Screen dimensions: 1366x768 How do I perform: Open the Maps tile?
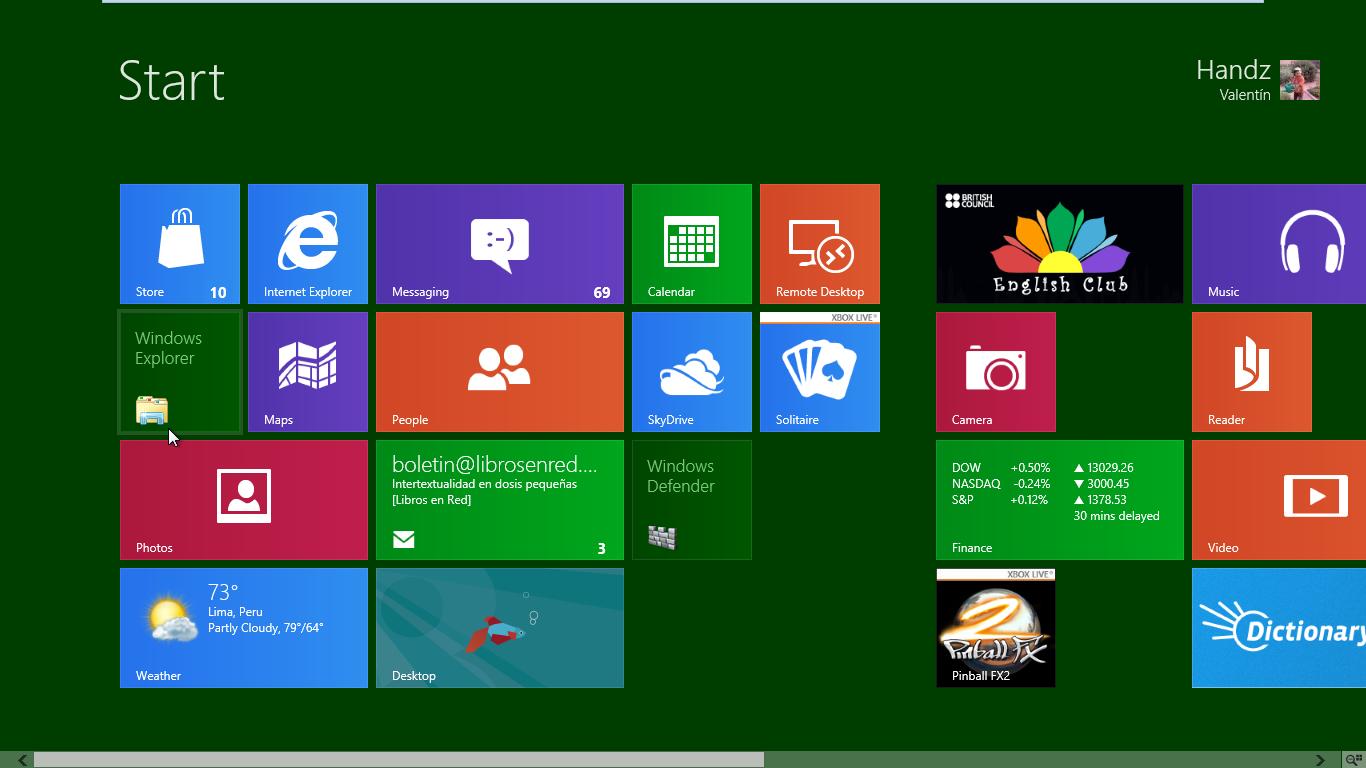308,372
